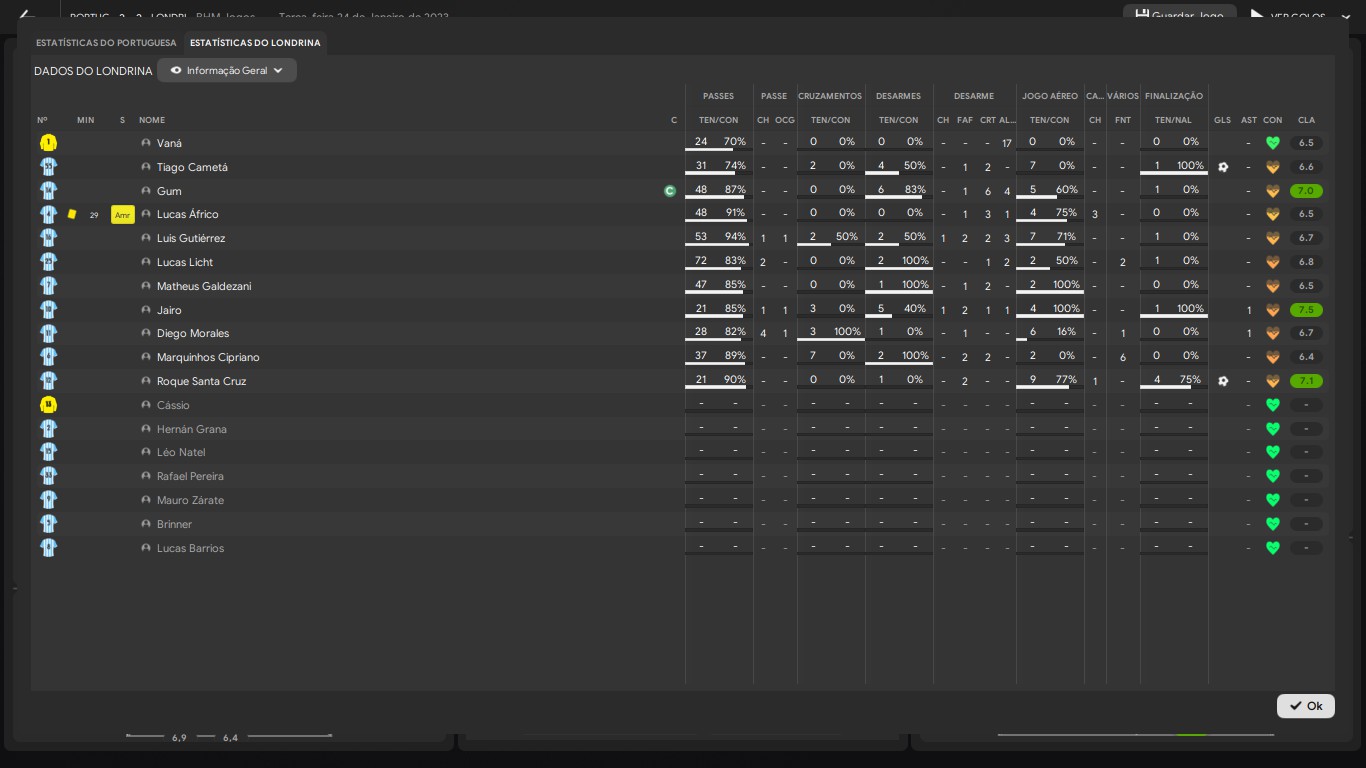Click profile icon beside Lucas Licht
The width and height of the screenshot is (1366, 768).
pos(146,262)
